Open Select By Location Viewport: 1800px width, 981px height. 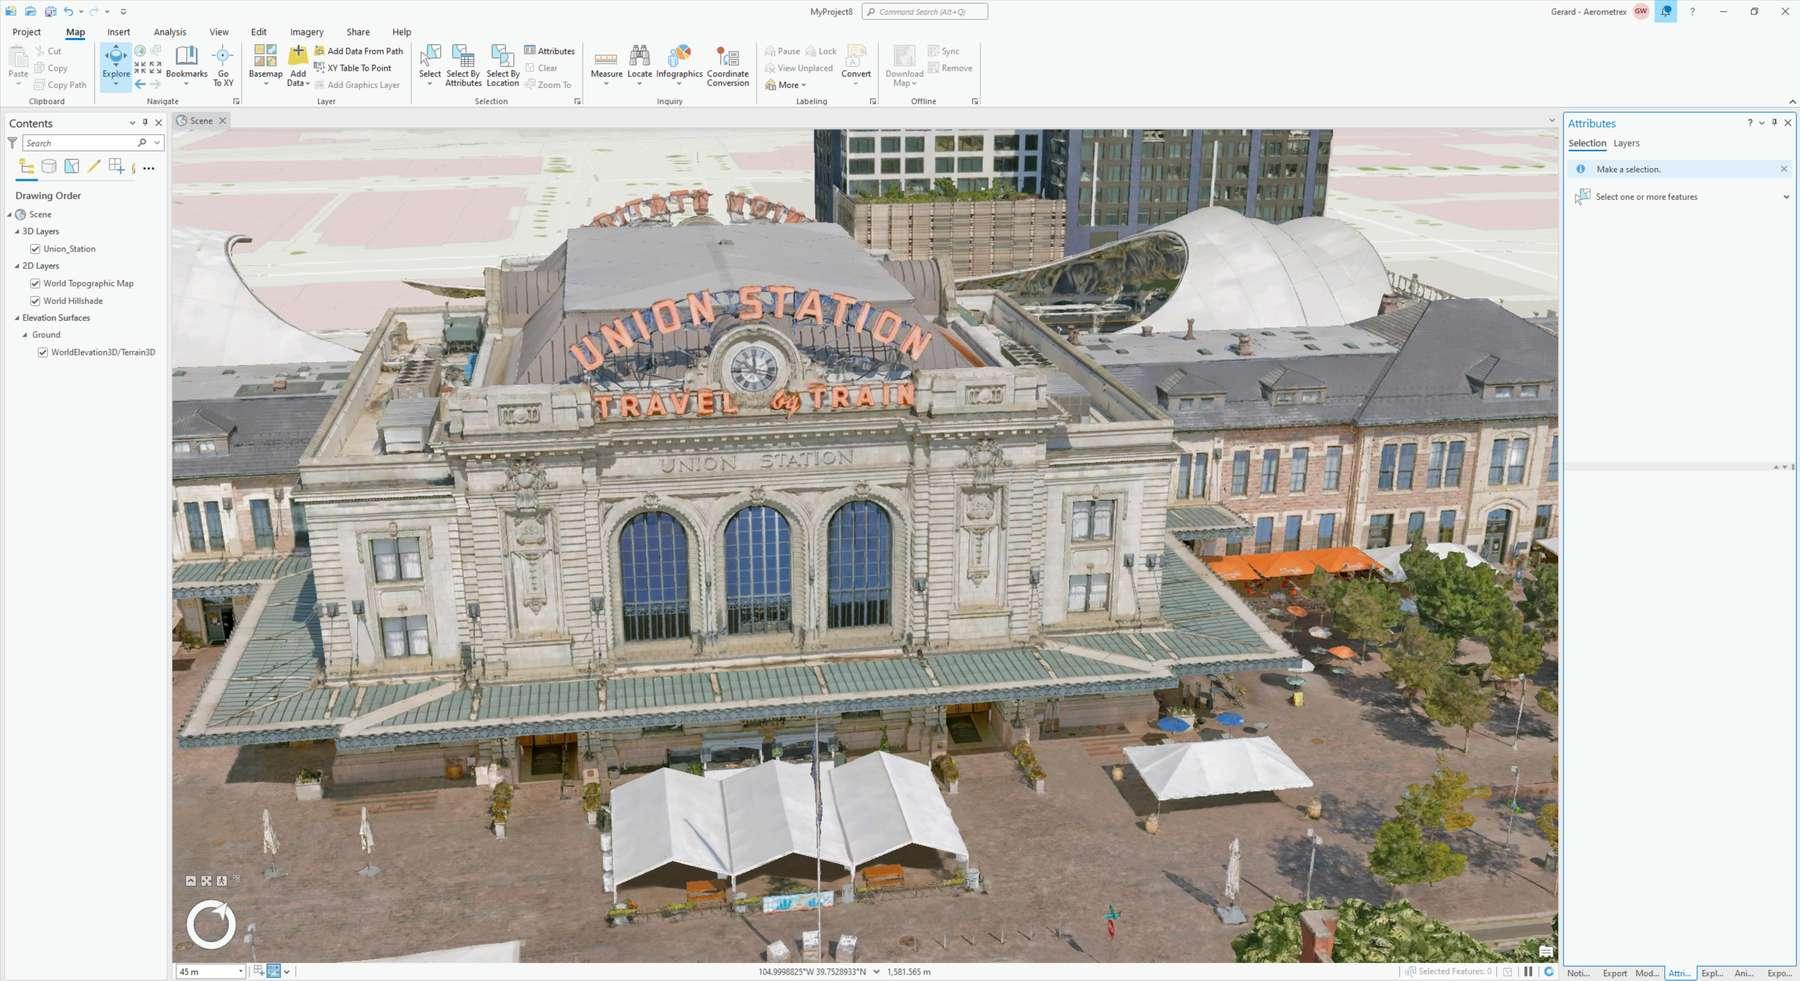[x=502, y=65]
